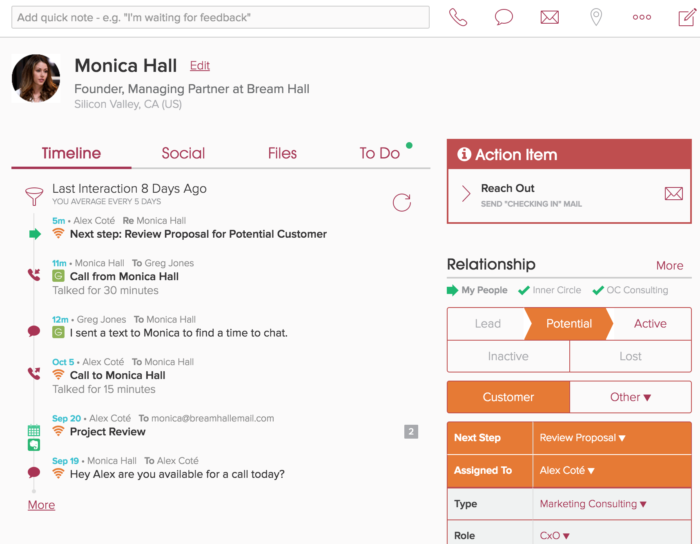
Task: Click the green G badge on Call from Monica Hall
Action: (58, 276)
